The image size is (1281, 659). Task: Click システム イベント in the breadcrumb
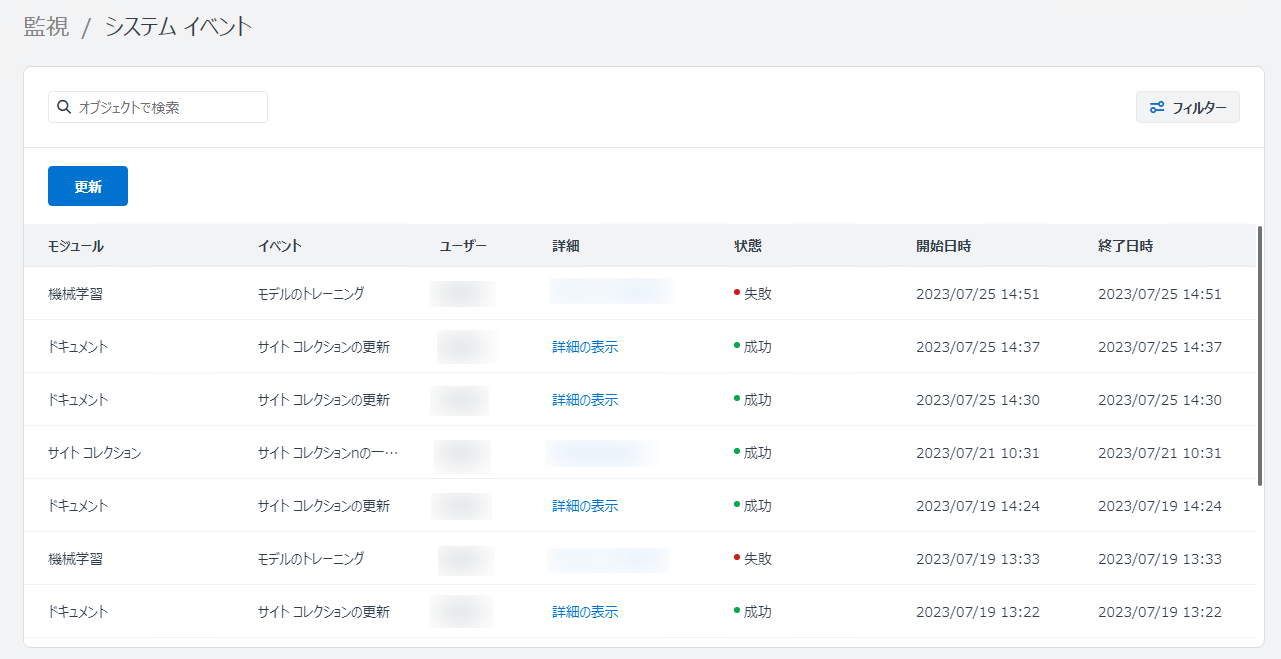pos(178,27)
